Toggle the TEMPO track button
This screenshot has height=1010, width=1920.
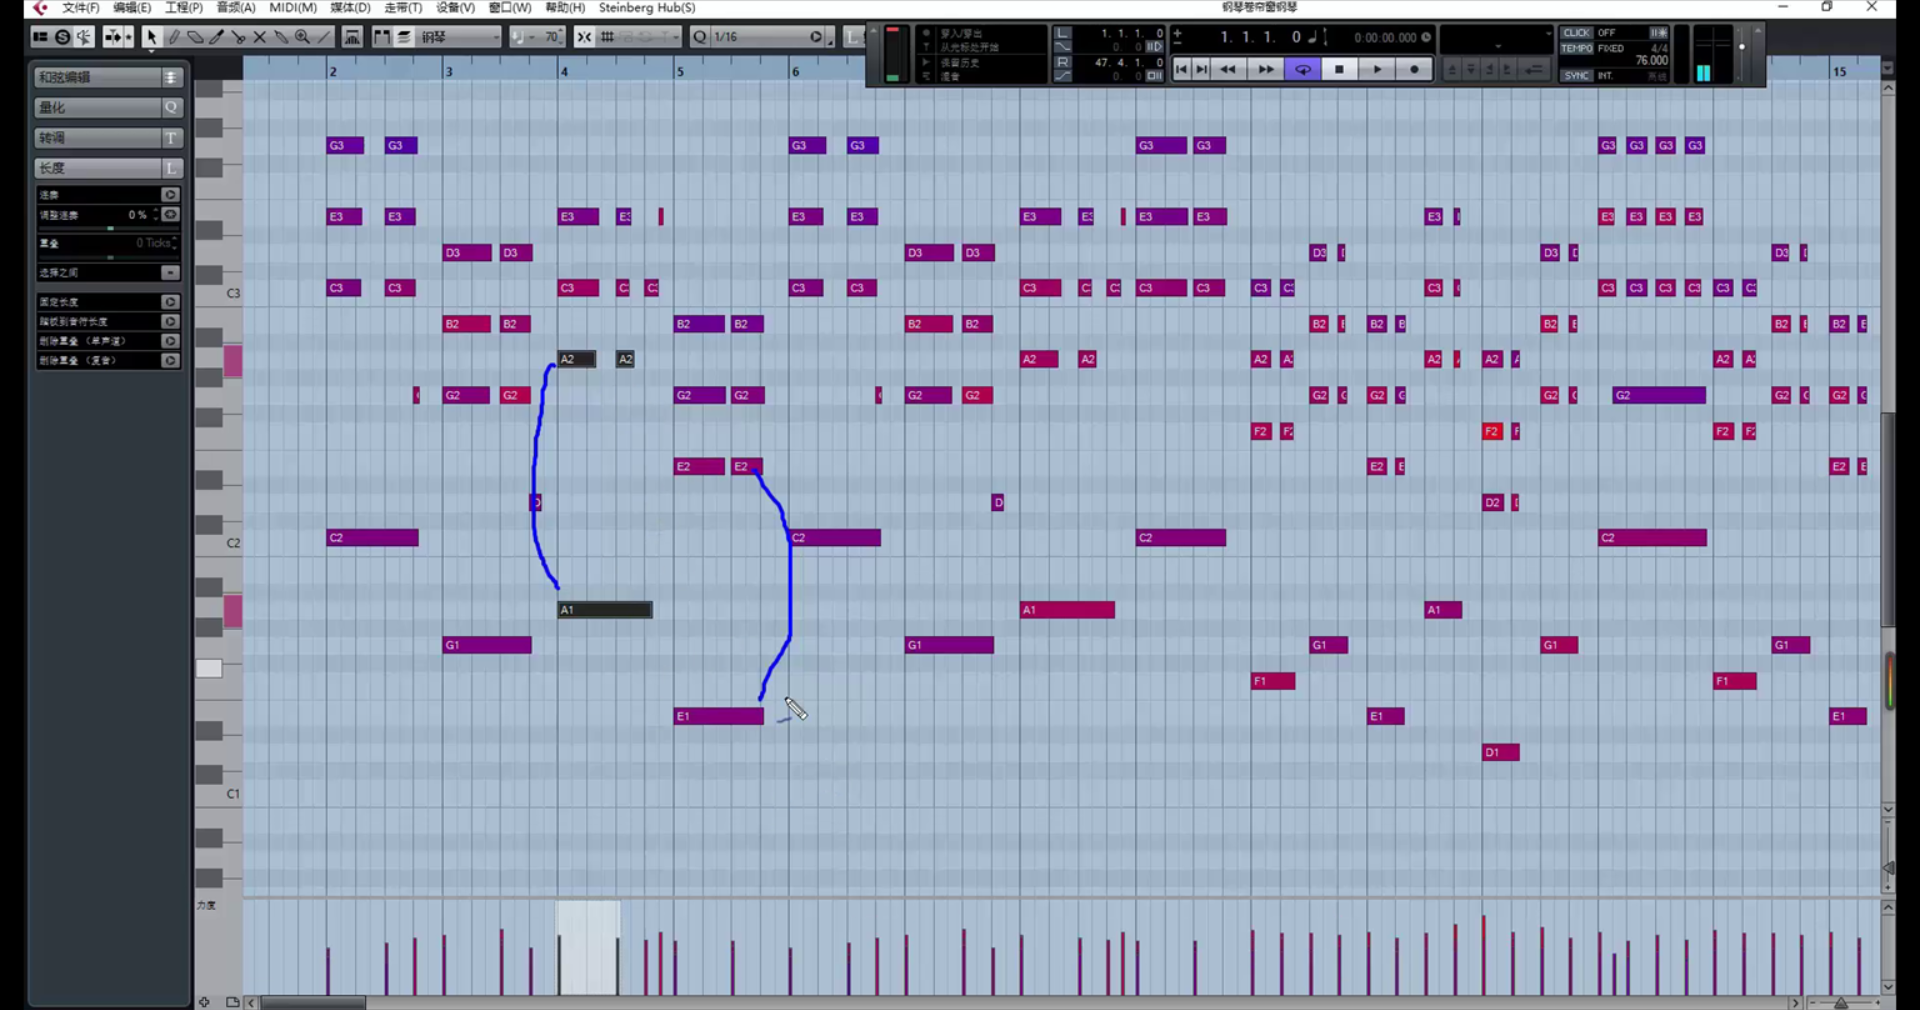coord(1576,48)
